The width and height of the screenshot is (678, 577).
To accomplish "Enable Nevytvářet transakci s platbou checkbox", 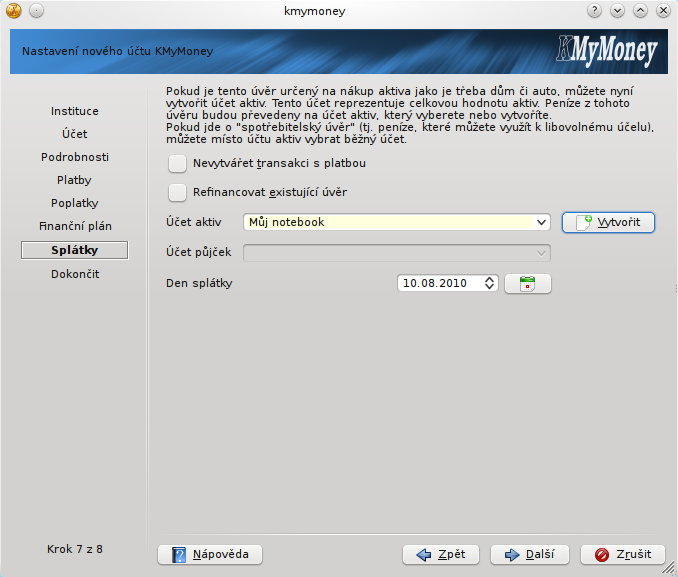I will [x=177, y=163].
